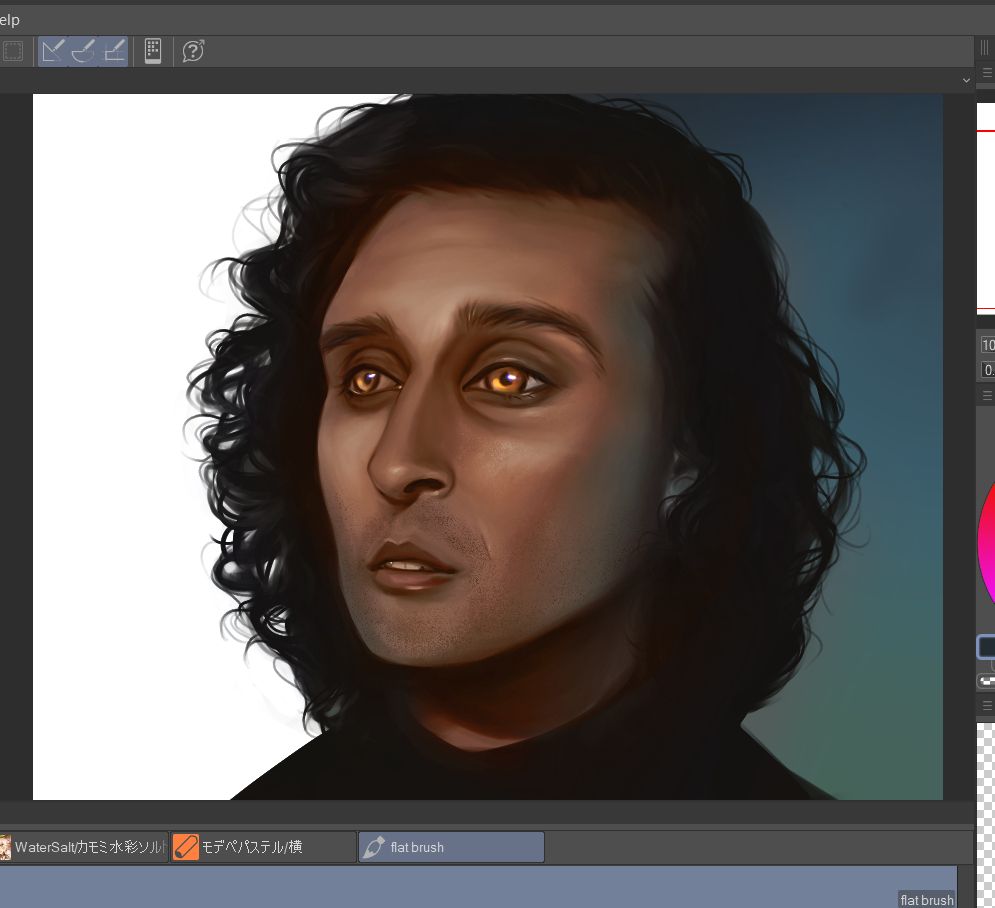995x908 pixels.
Task: Select the dark main color swatch
Action: 986,647
